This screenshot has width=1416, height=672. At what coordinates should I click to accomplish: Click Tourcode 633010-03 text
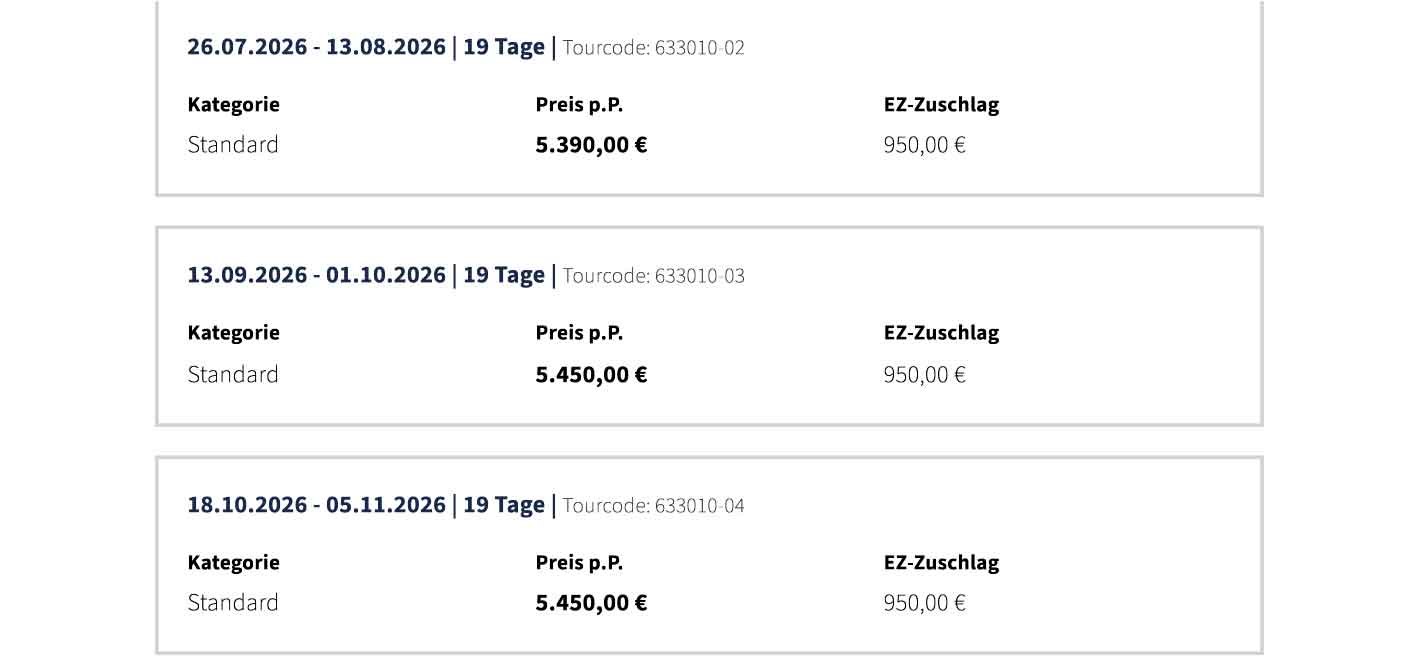[654, 276]
